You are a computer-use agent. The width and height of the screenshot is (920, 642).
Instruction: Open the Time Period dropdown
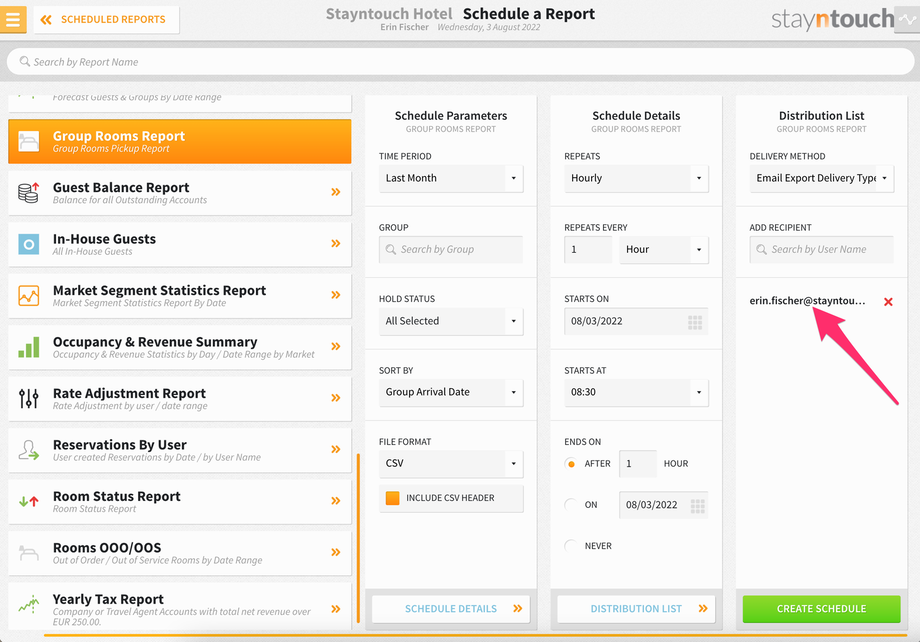click(x=451, y=178)
